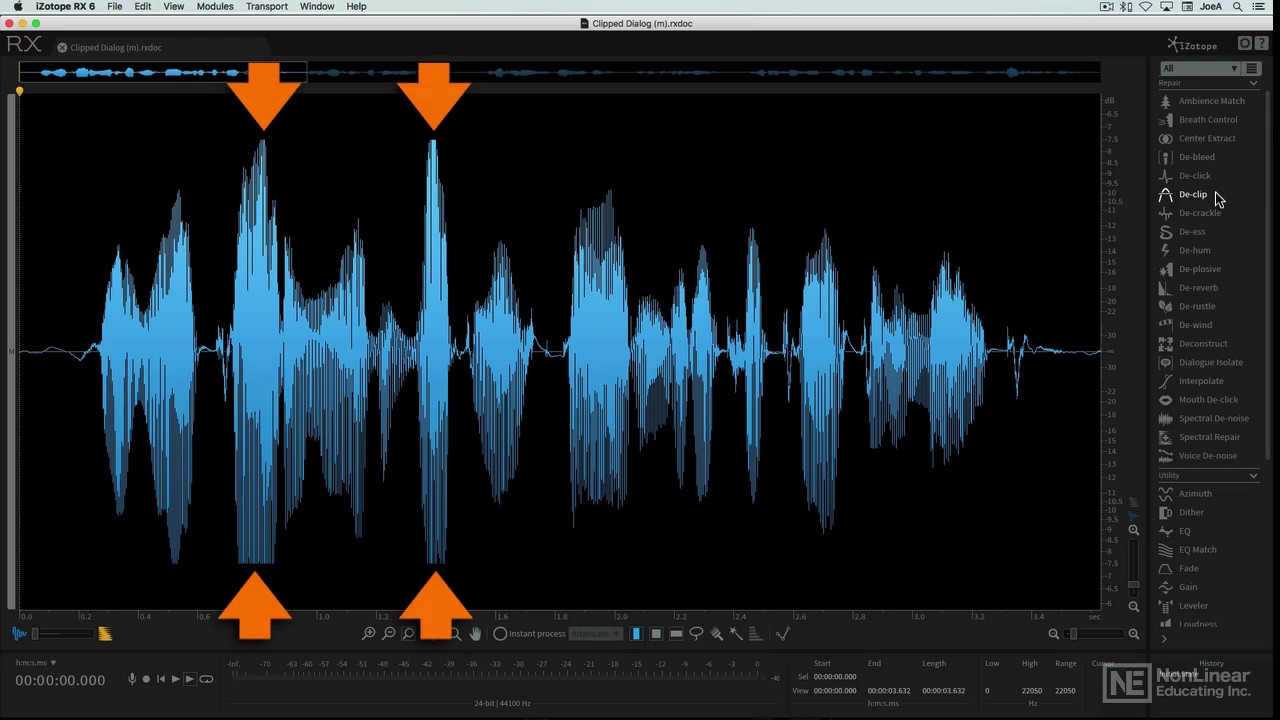Collapse the Repair module section
This screenshot has height=720, width=1280.
tap(1253, 83)
